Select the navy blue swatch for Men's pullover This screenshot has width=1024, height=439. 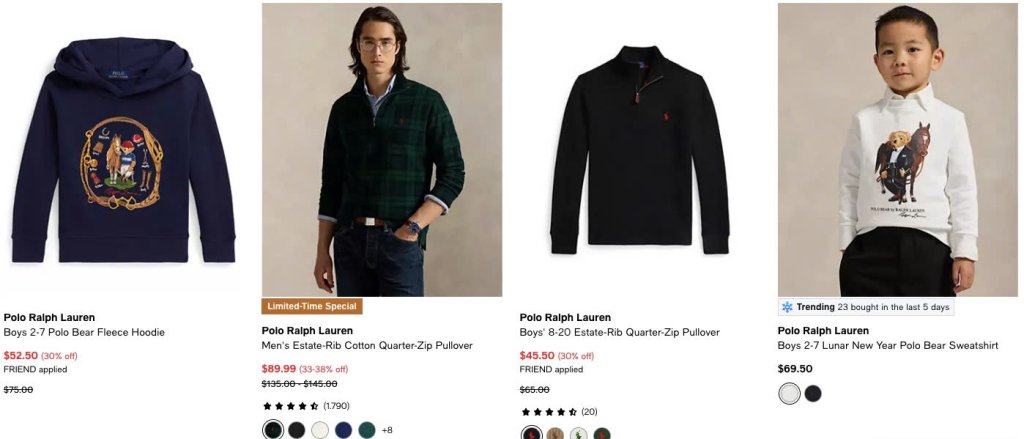coord(344,430)
